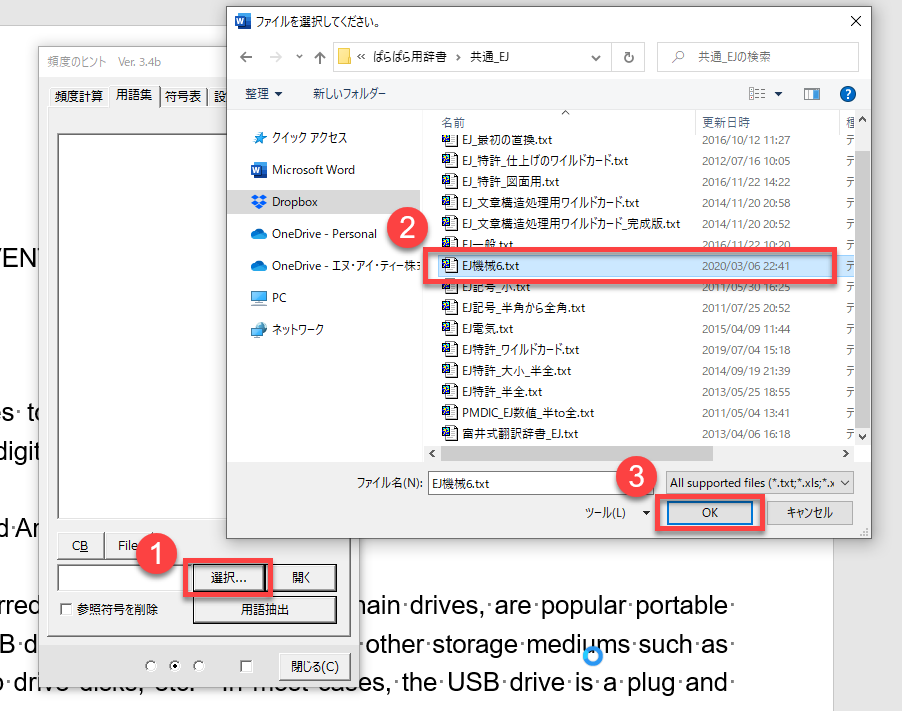This screenshot has width=902, height=711.
Task: Expand the All supported files type dropdown
Action: tap(759, 483)
